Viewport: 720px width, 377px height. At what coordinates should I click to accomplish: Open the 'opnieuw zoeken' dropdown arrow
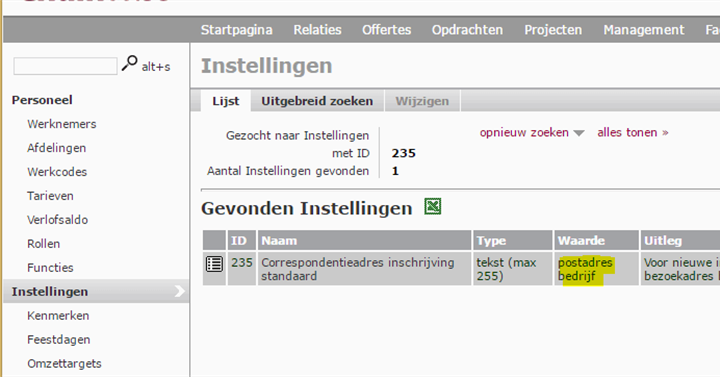click(579, 133)
